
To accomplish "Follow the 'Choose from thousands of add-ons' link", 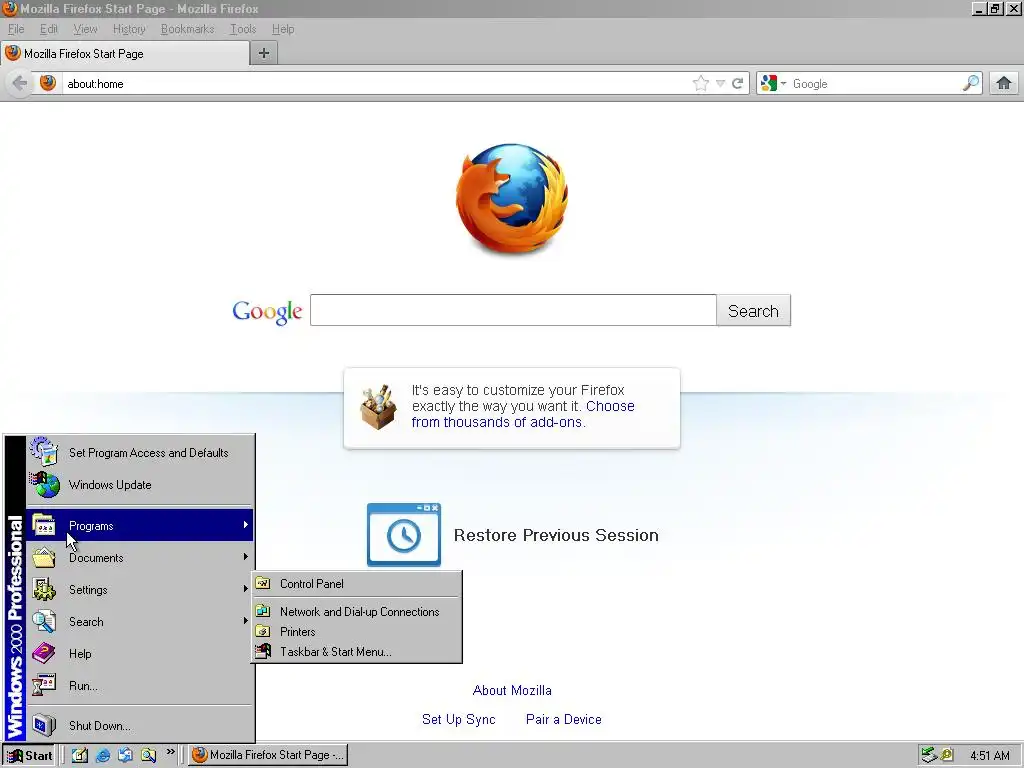I will pos(522,414).
